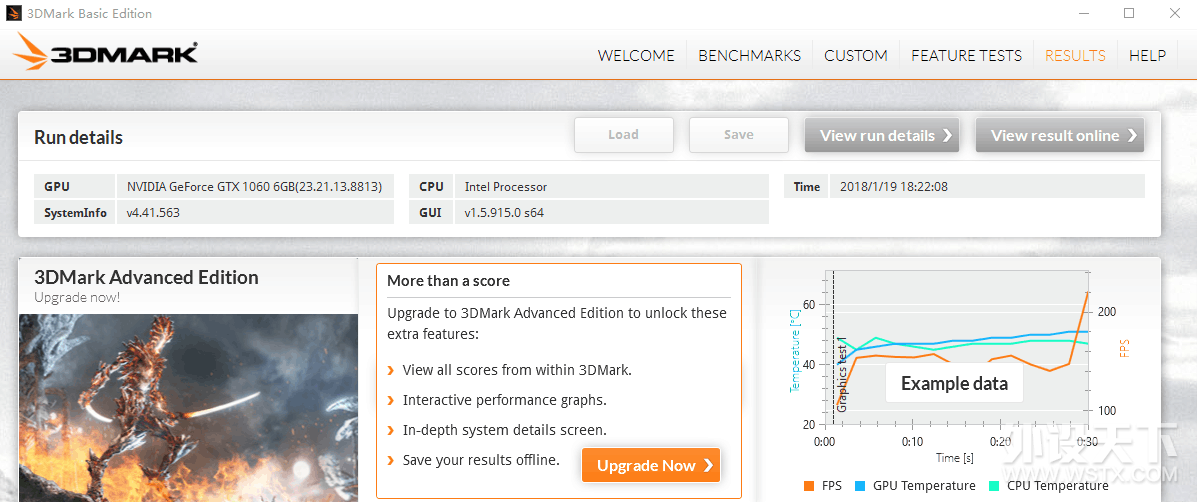Click Interactive performance graphs bullet
This screenshot has width=1197, height=502.
pos(505,400)
